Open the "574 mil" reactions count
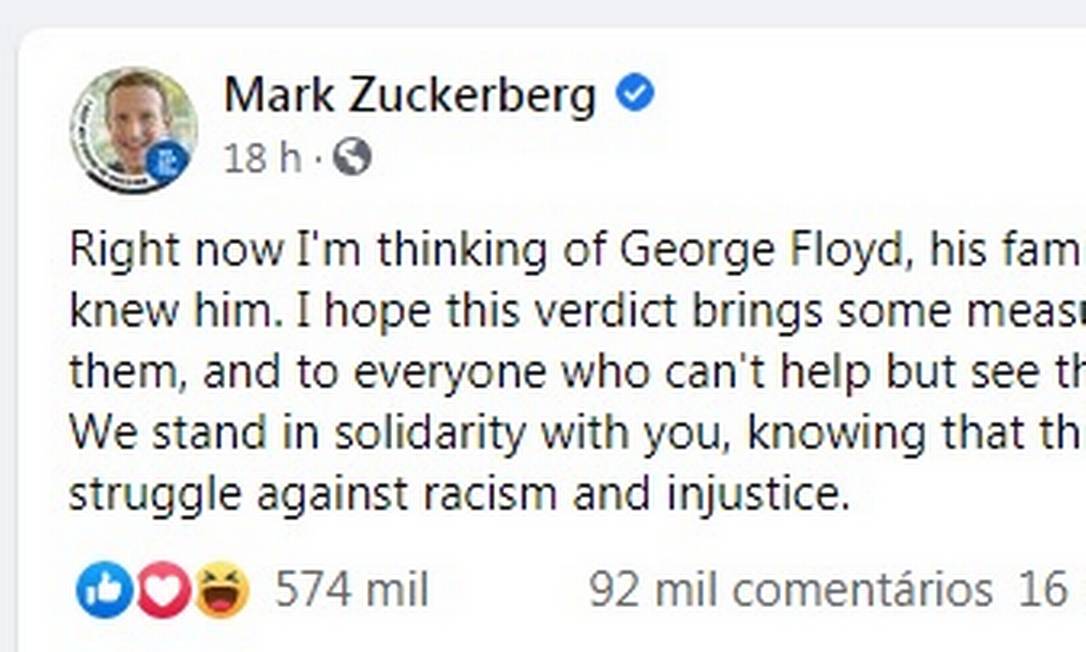The image size is (1086, 652). point(351,590)
